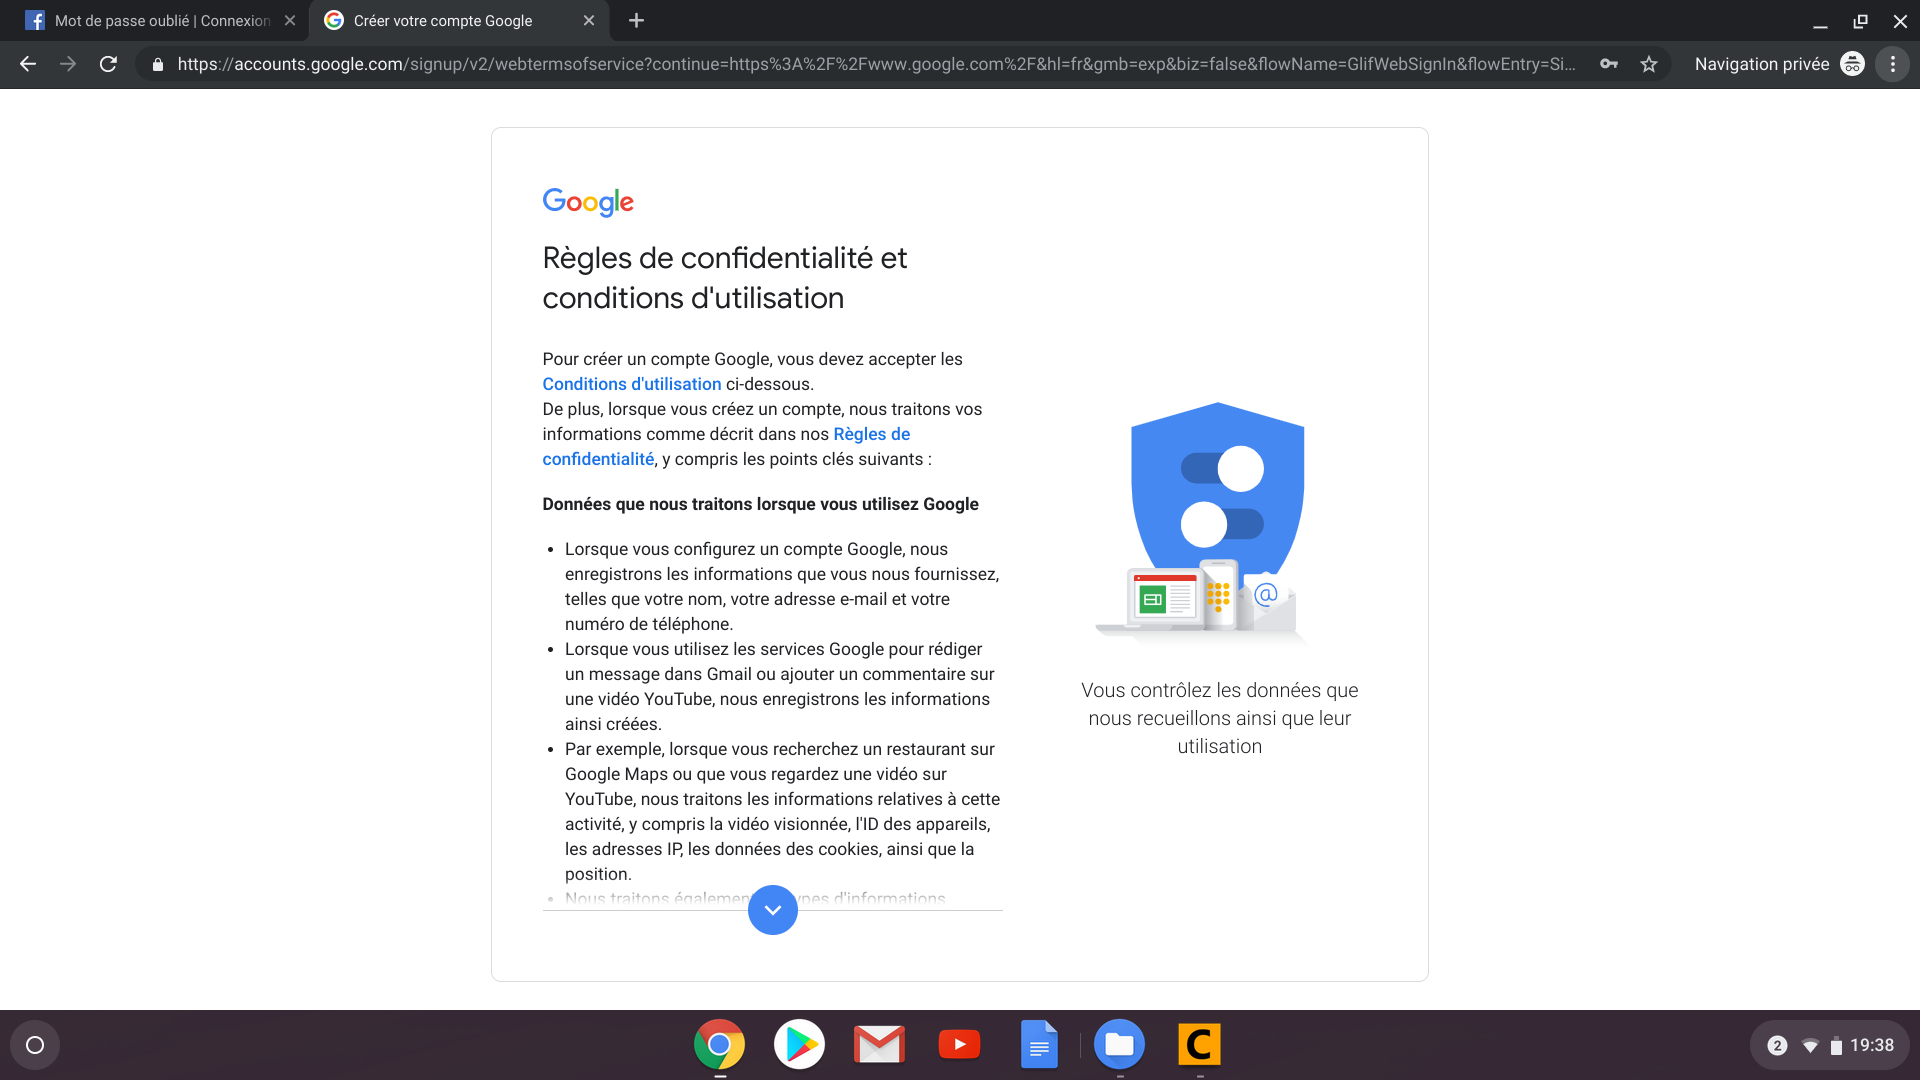Launch Gmail from the shelf

(879, 1045)
